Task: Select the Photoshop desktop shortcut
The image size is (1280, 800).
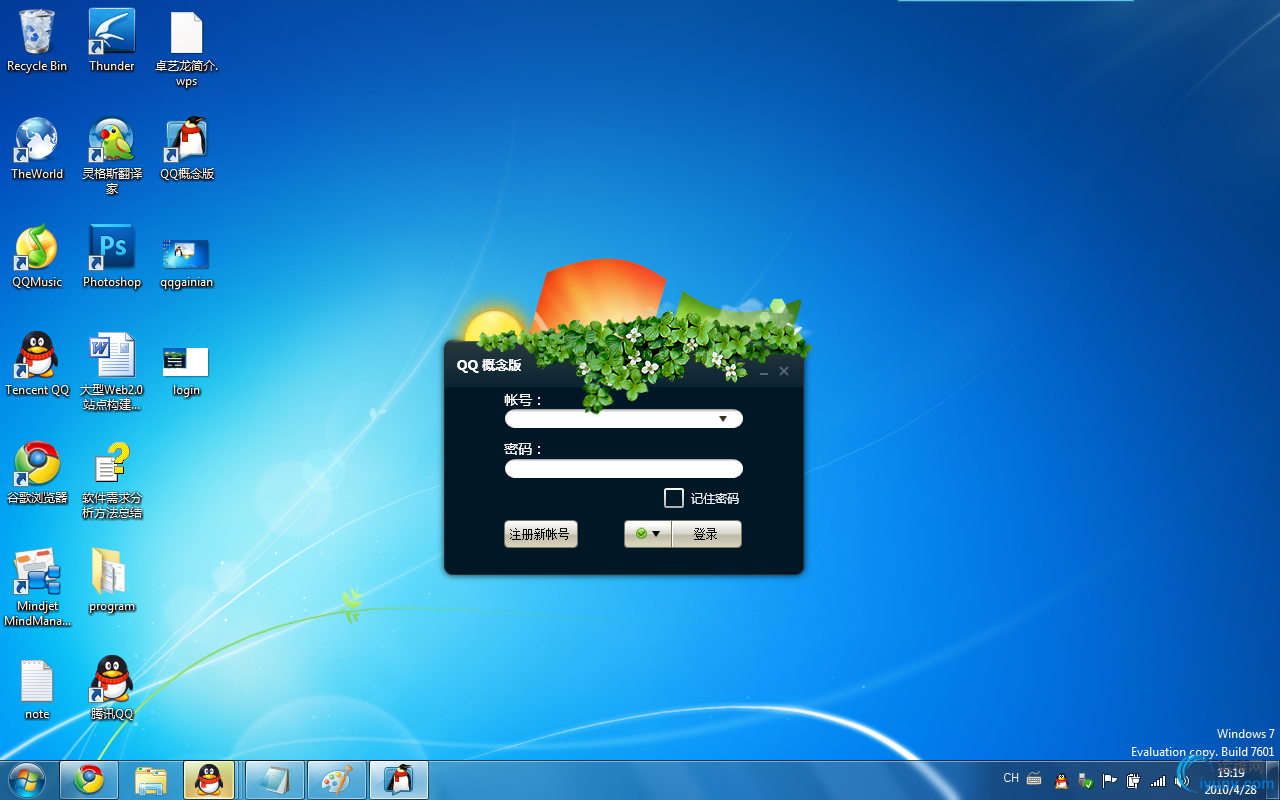Action: [x=112, y=257]
